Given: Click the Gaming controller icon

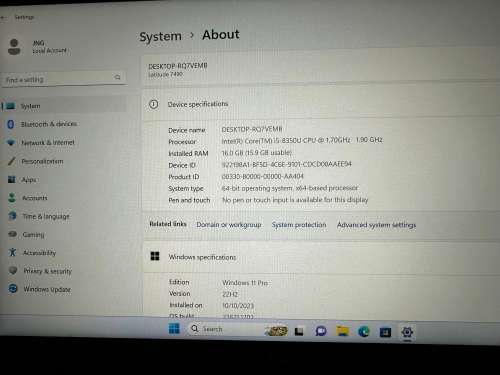Looking at the screenshot, I should pyautogui.click(x=13, y=234).
